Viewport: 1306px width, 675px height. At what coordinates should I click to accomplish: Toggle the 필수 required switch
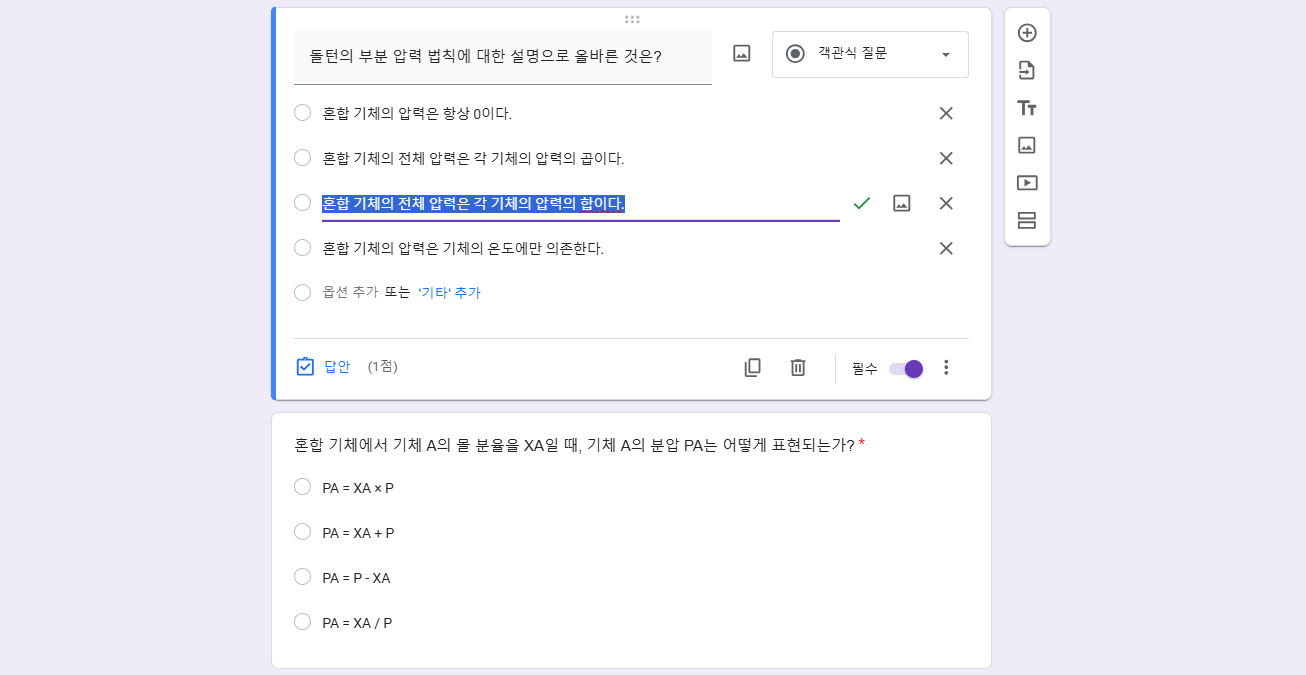pos(906,369)
